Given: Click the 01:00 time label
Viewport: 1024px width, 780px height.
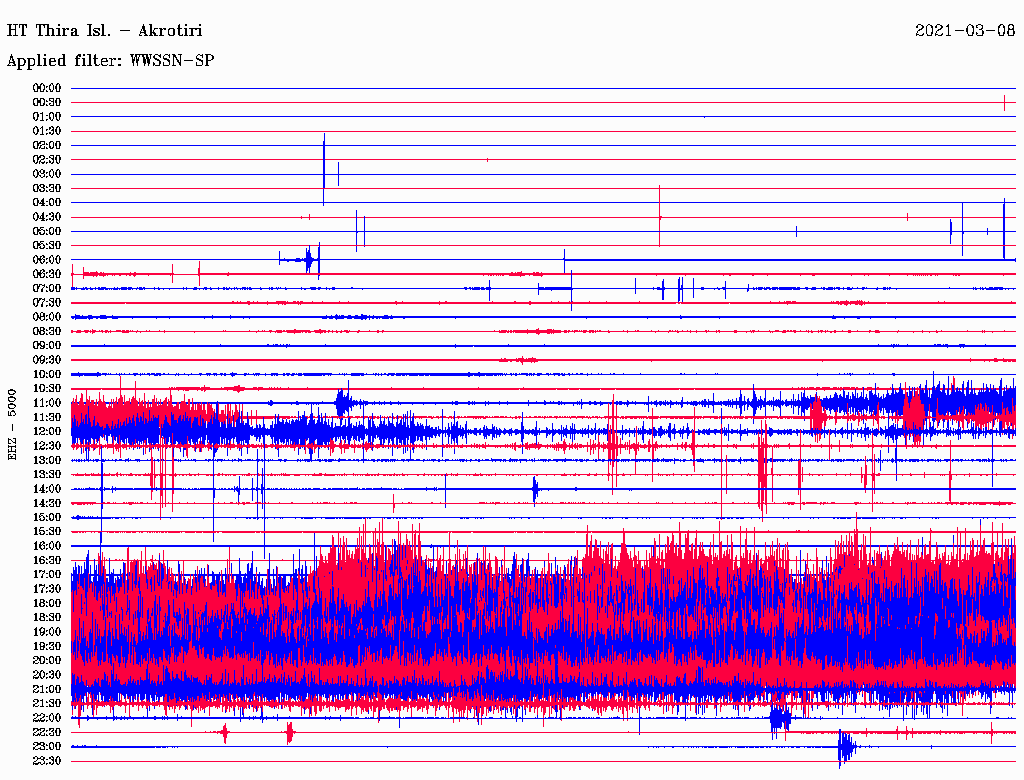Looking at the screenshot, I should (x=47, y=117).
